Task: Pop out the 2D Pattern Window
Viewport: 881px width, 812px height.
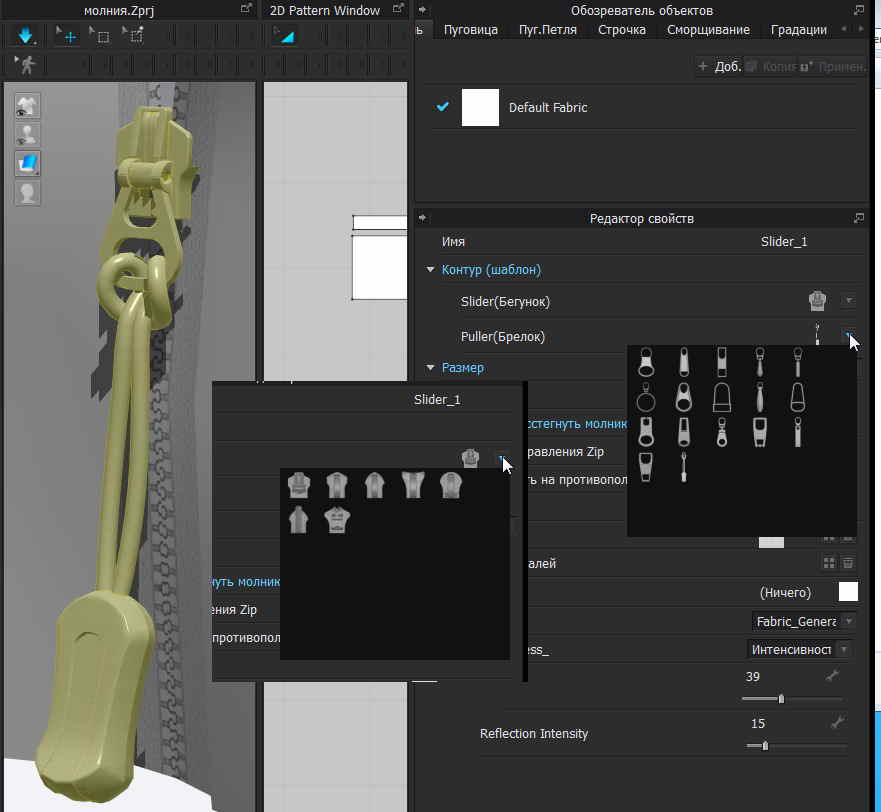Action: click(x=398, y=8)
